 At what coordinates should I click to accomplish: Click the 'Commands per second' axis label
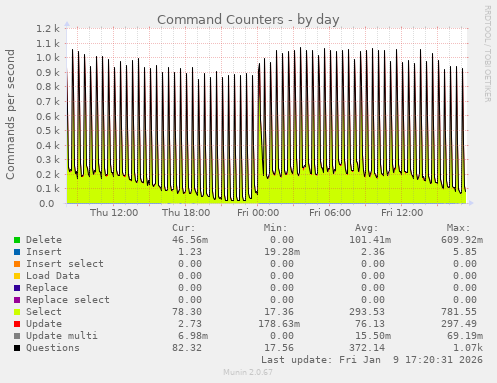(10, 114)
